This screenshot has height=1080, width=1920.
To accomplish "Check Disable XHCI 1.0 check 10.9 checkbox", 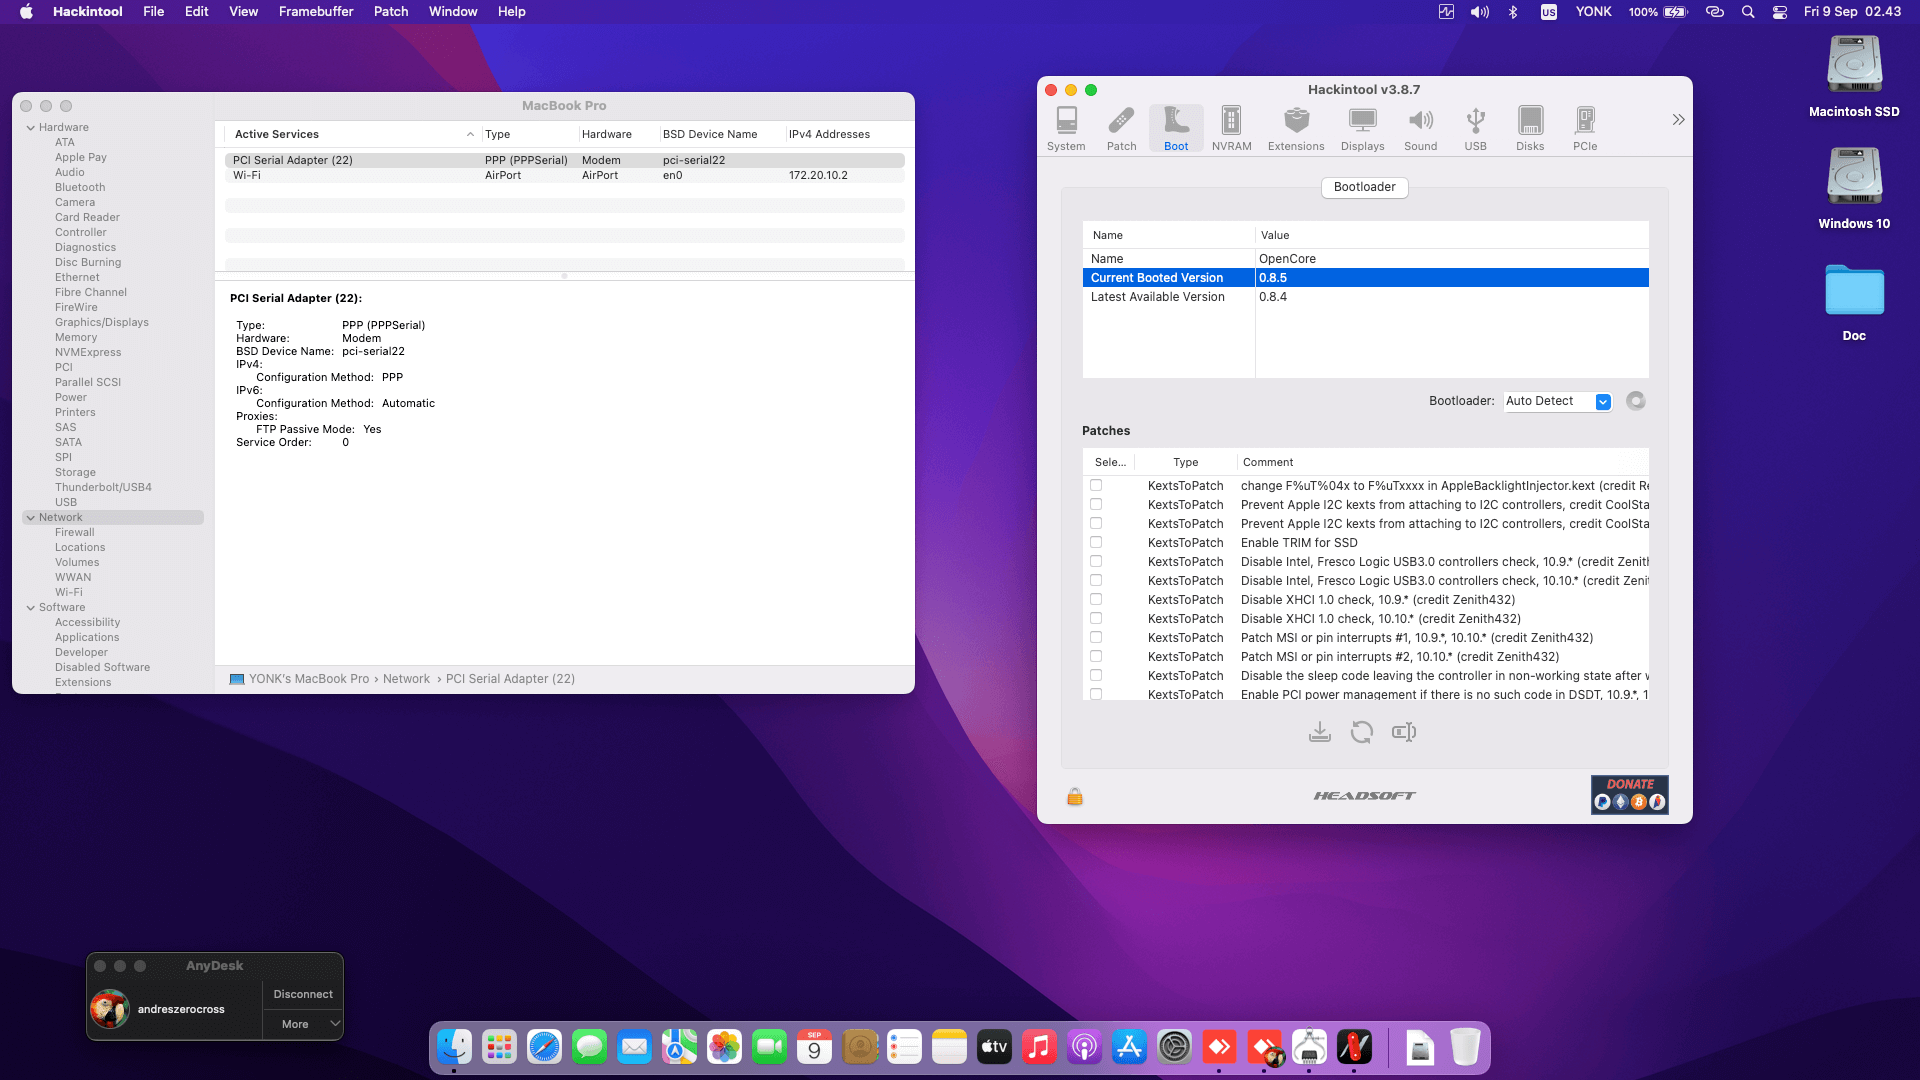I will [x=1096, y=599].
